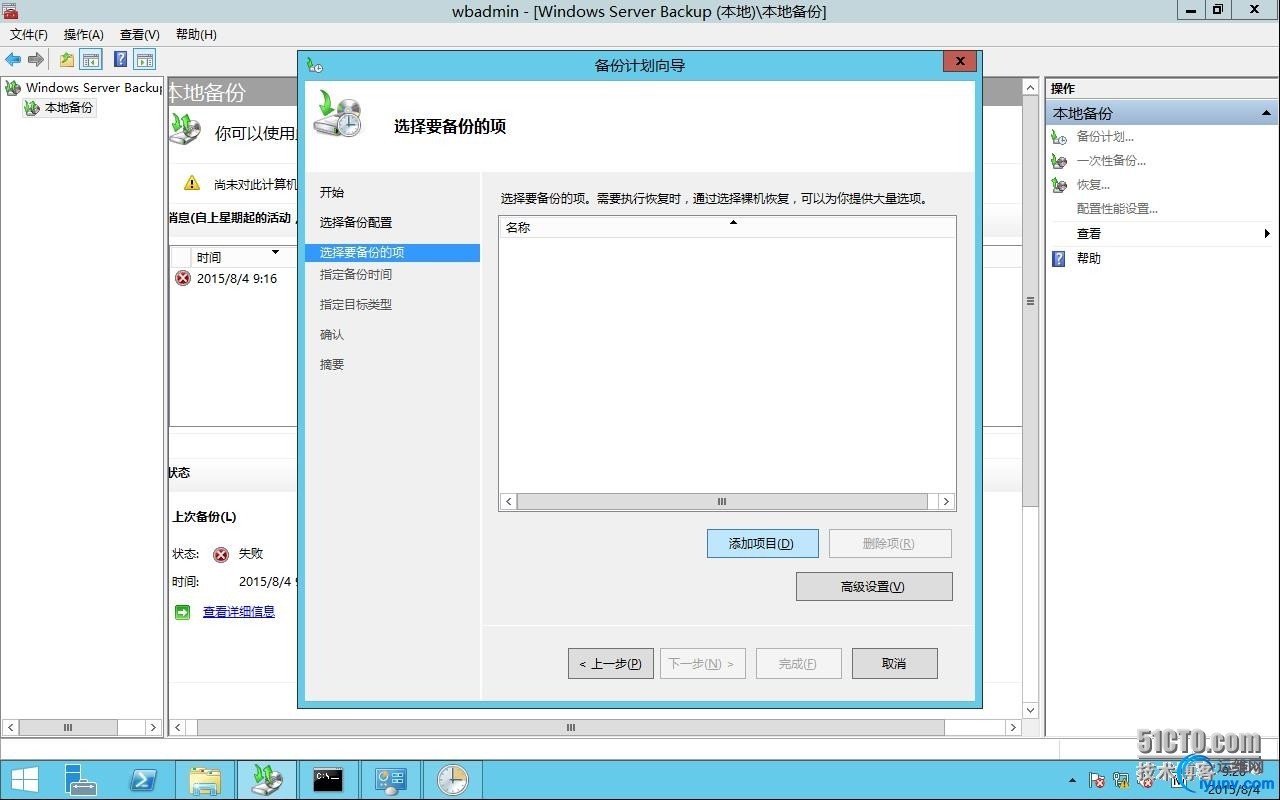This screenshot has height=800, width=1280.
Task: Open Server Manager from the taskbar
Action: point(80,780)
